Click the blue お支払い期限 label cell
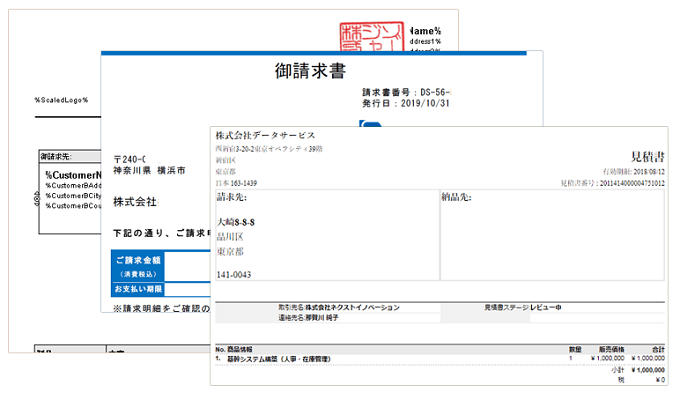Image resolution: width=680 pixels, height=400 pixels. point(138,289)
